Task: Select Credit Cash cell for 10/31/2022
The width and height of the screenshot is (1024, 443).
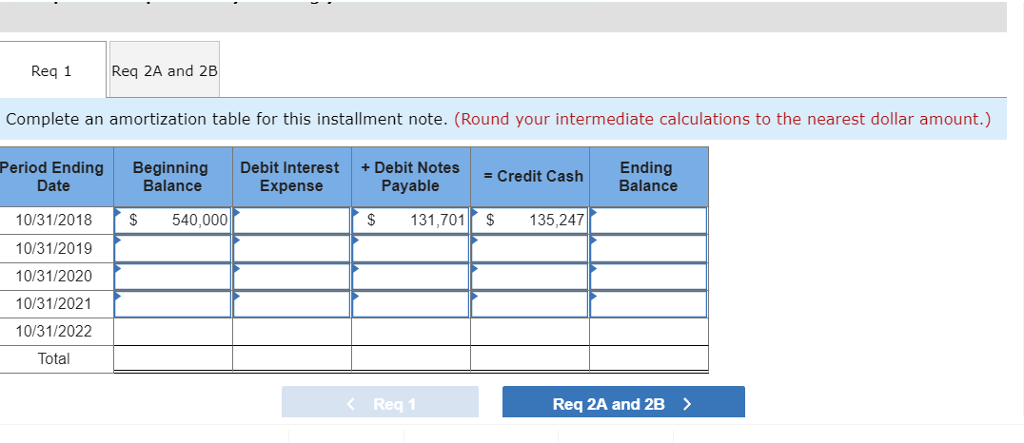Action: point(530,331)
